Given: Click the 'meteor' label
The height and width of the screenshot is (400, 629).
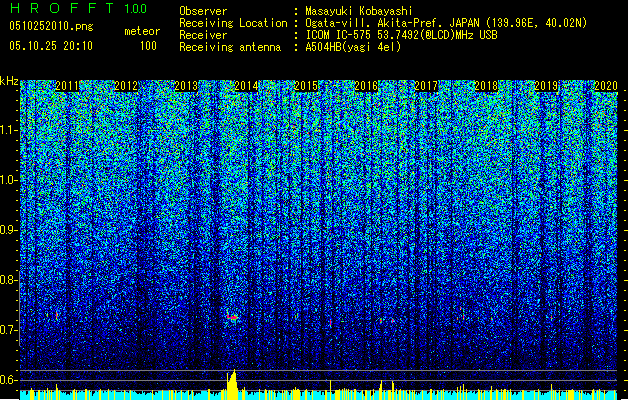Looking at the screenshot, I should pos(142,31).
